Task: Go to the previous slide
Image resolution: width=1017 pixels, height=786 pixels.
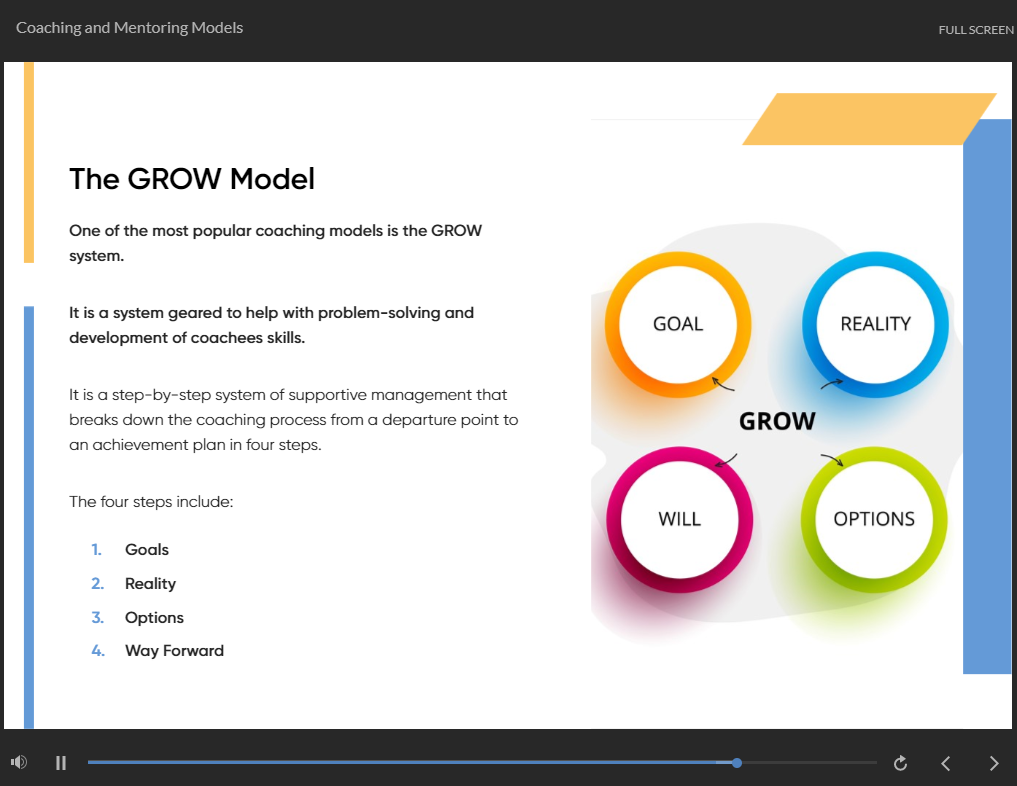Action: (x=946, y=763)
